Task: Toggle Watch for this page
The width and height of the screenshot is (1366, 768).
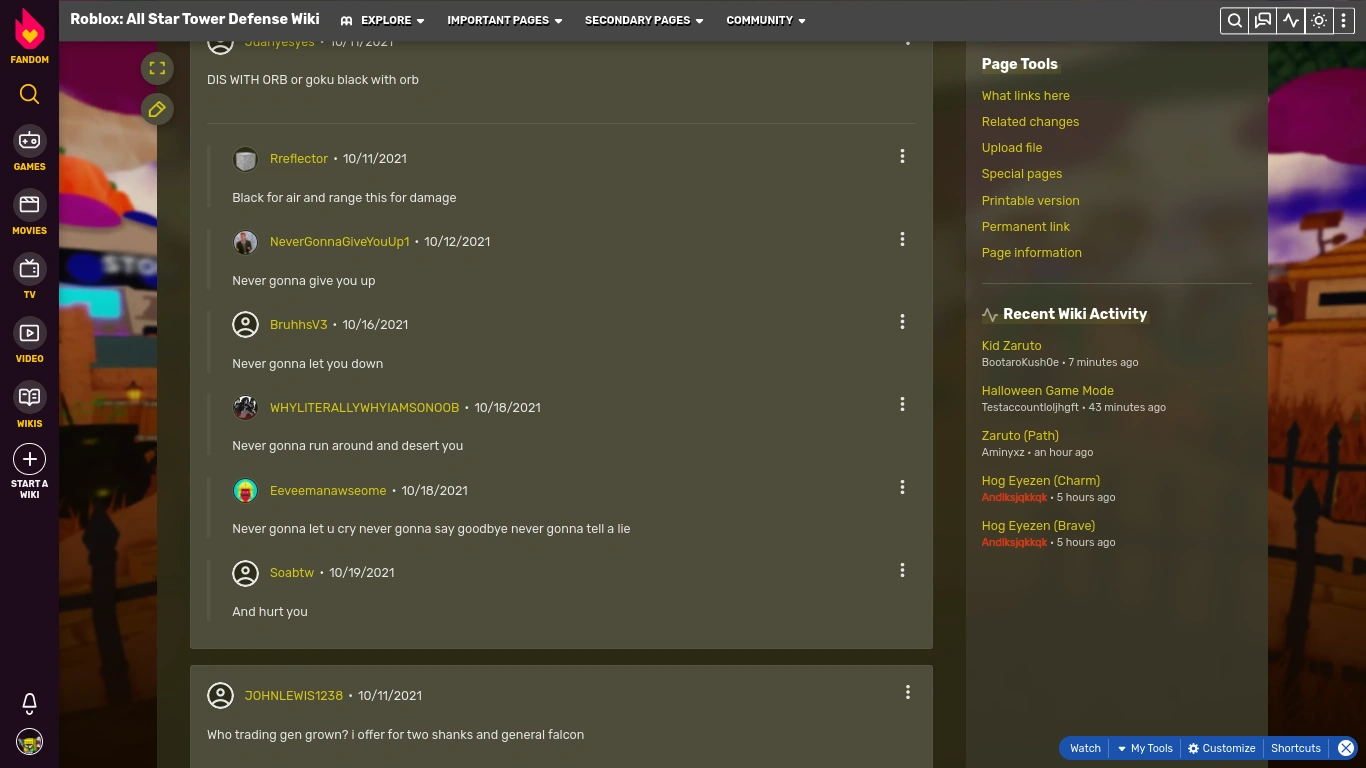Action: click(x=1085, y=748)
